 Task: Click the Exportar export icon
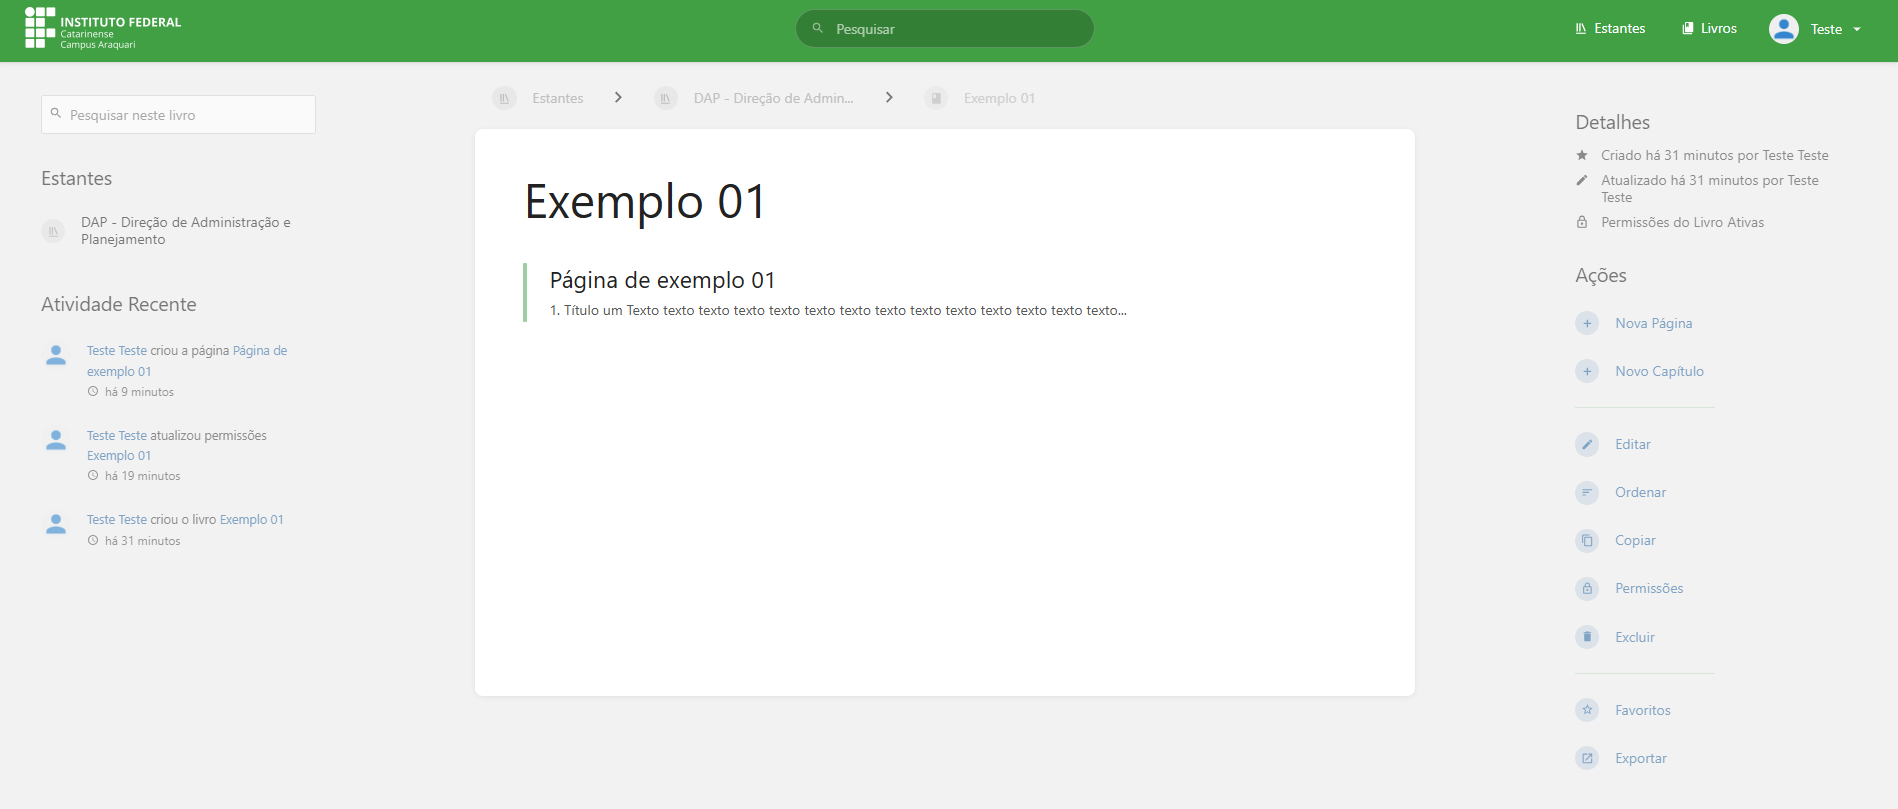click(1587, 758)
